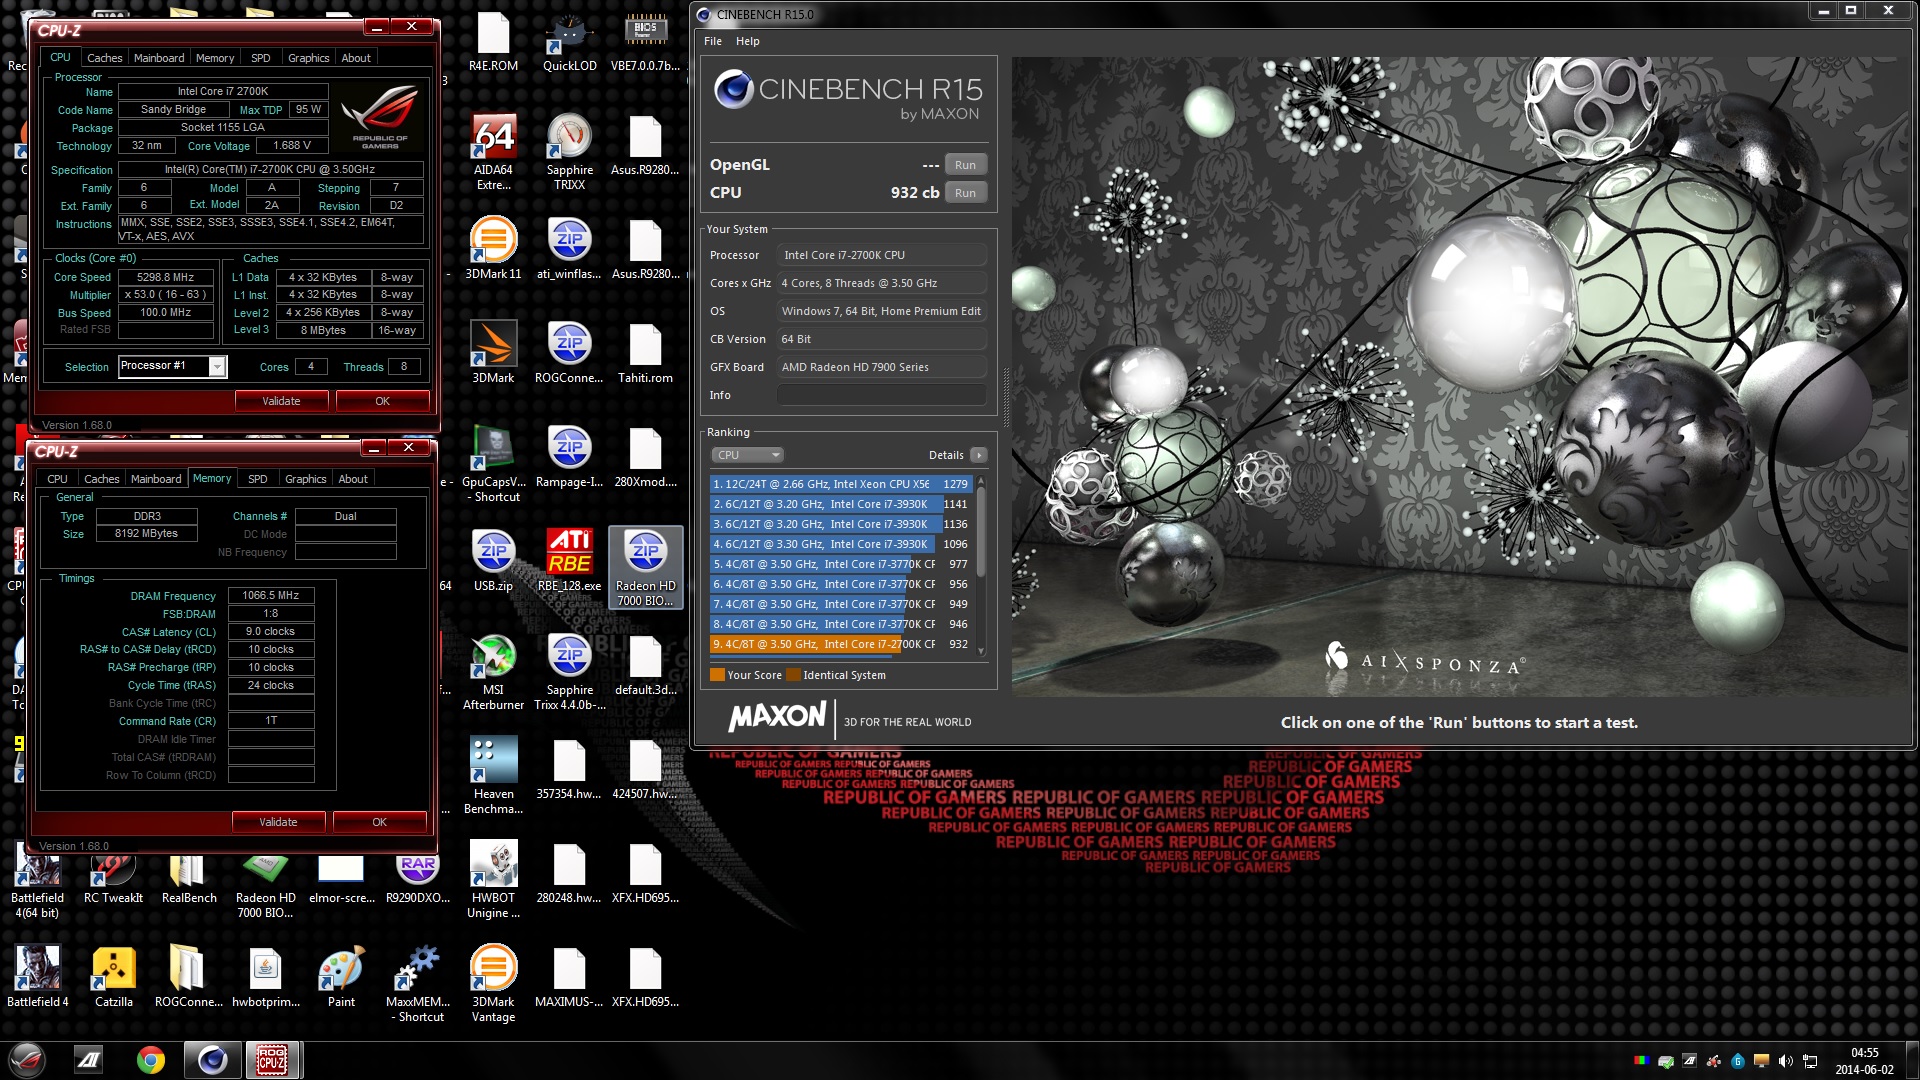Select the R9290DXO RAR archive icon

pyautogui.click(x=418, y=876)
